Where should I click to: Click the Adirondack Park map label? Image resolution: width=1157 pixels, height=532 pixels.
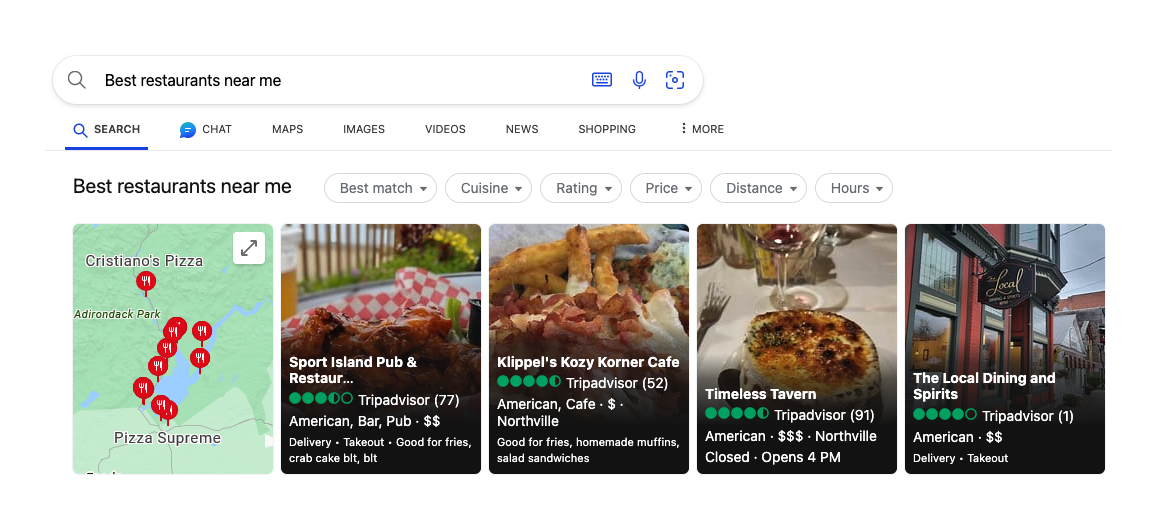pos(117,314)
